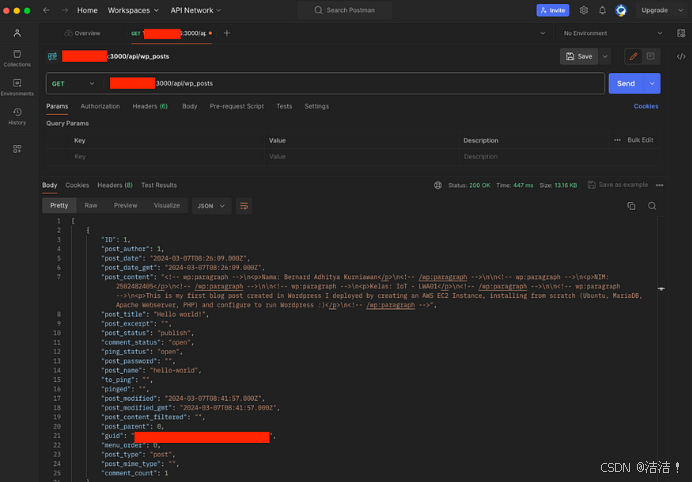Click the user profile icon in sidebar
Image resolution: width=692 pixels, height=482 pixels.
(17, 33)
